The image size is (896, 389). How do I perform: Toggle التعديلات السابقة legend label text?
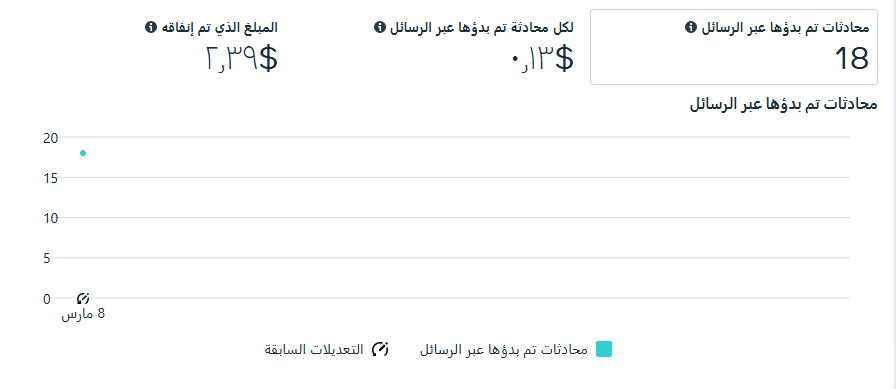[314, 350]
